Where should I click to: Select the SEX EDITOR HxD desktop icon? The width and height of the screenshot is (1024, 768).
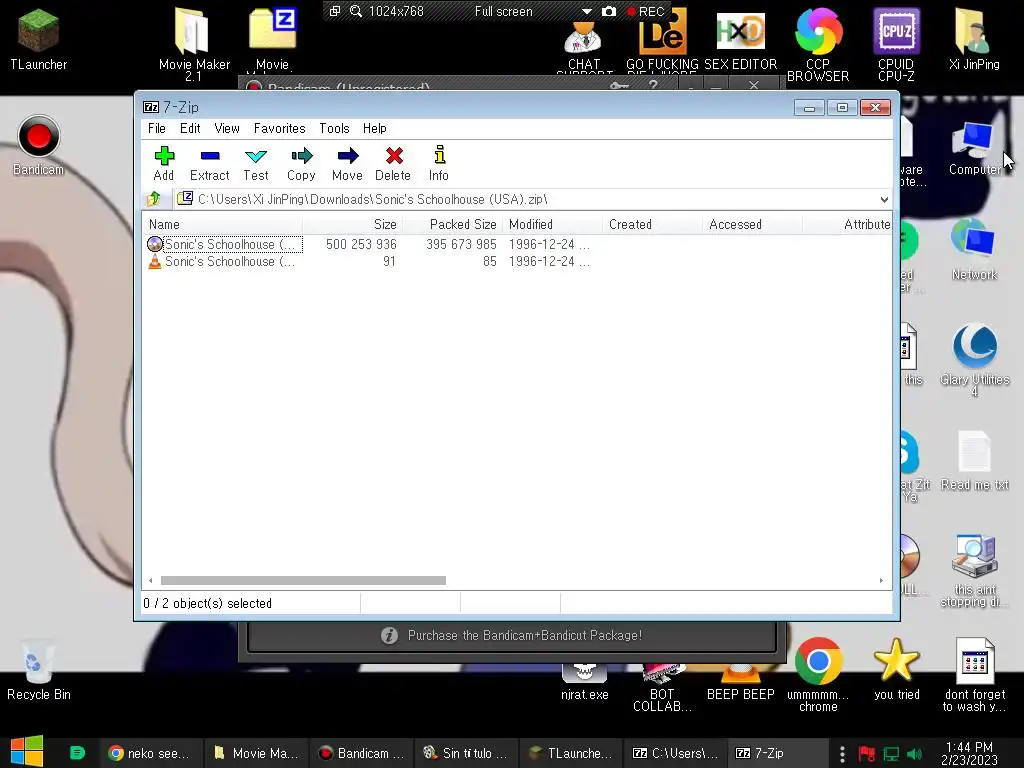(741, 40)
